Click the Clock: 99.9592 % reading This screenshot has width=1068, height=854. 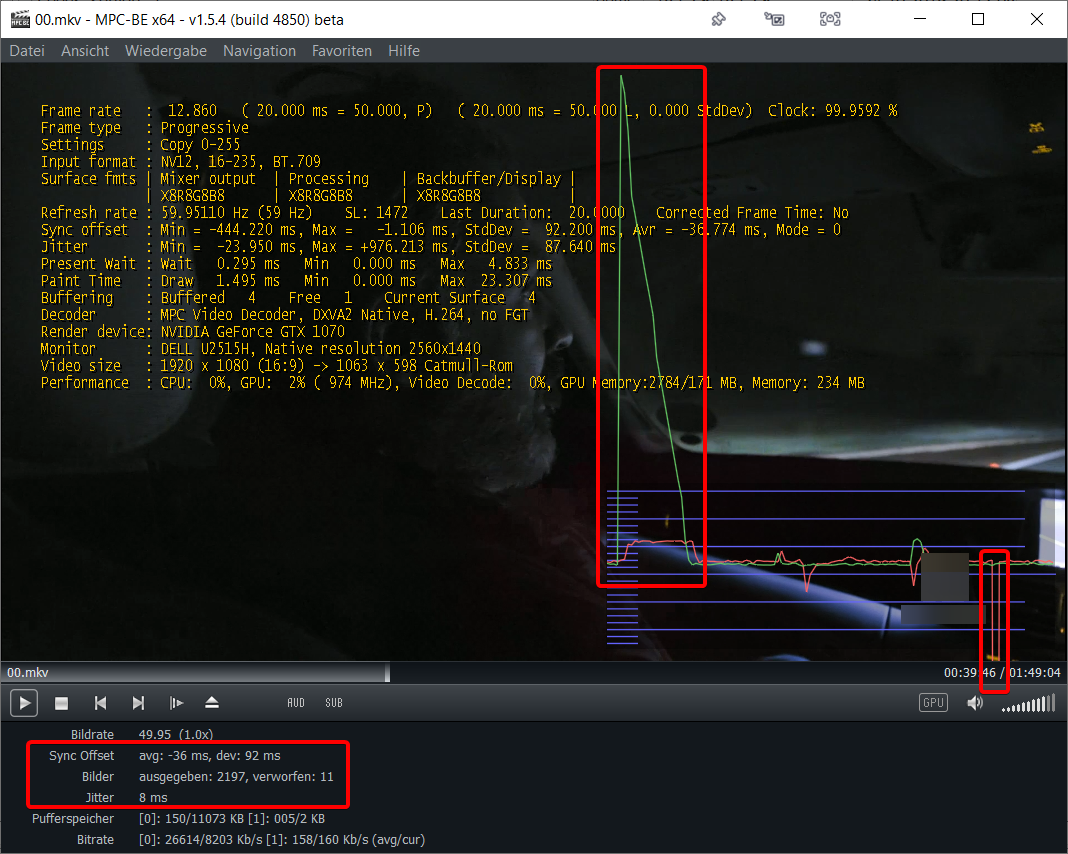pyautogui.click(x=832, y=110)
